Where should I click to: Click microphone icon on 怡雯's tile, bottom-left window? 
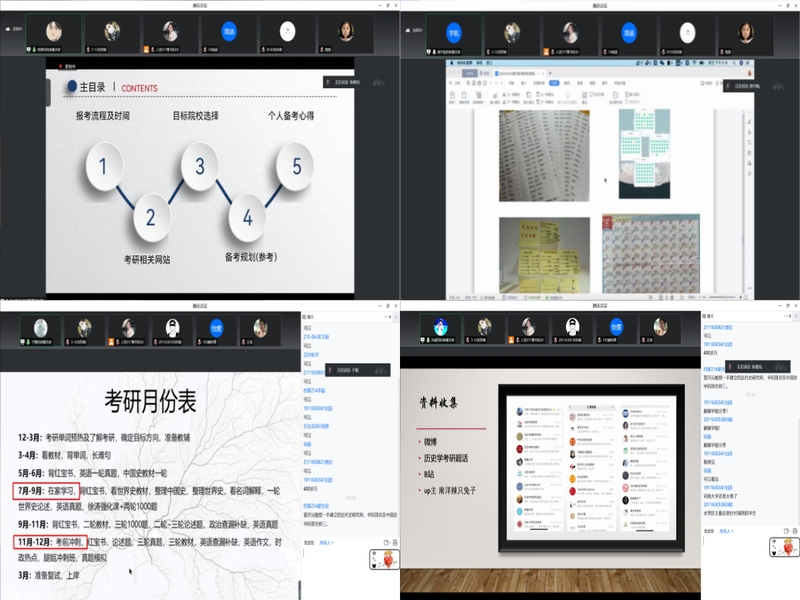coord(198,342)
